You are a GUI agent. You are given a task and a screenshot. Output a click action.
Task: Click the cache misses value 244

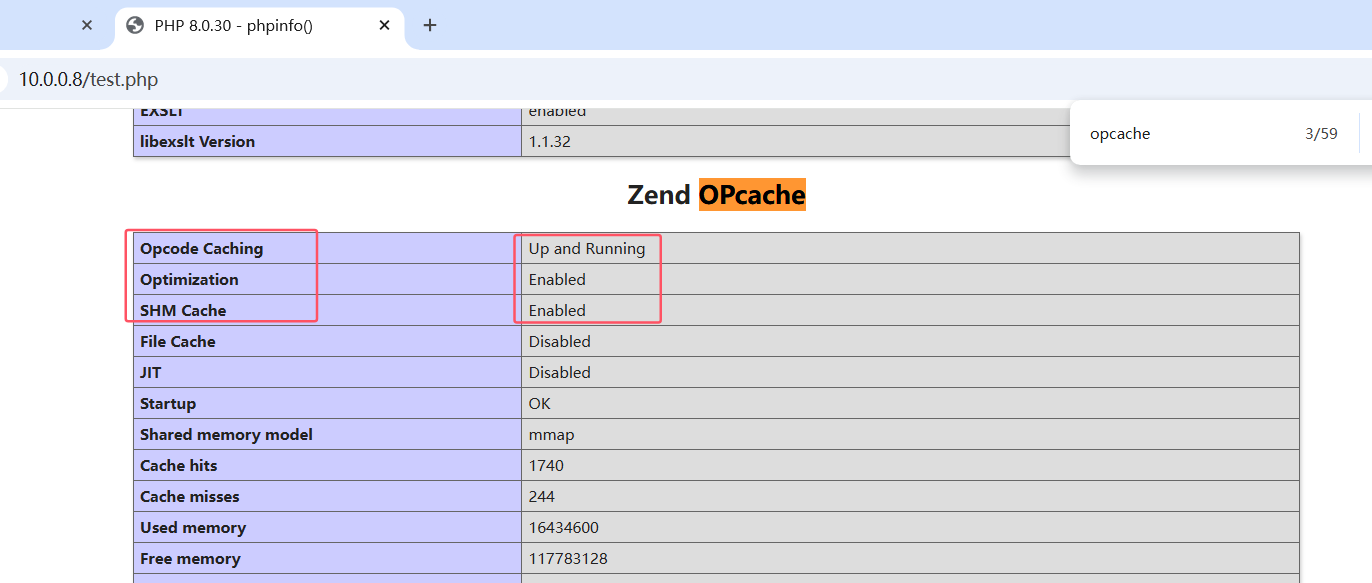542,496
